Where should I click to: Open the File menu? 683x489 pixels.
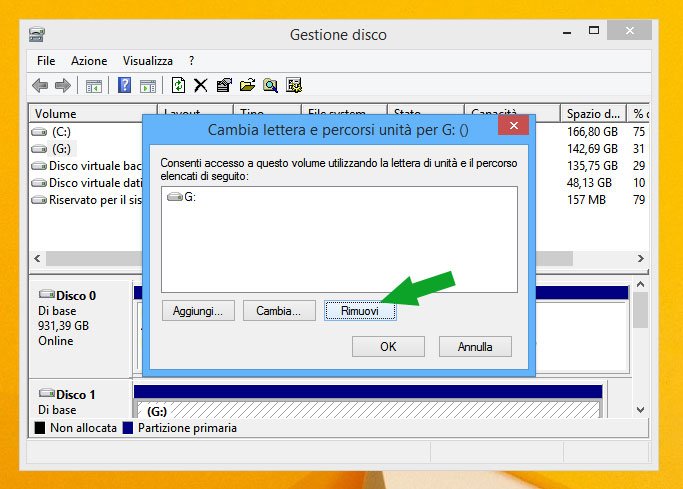(46, 61)
